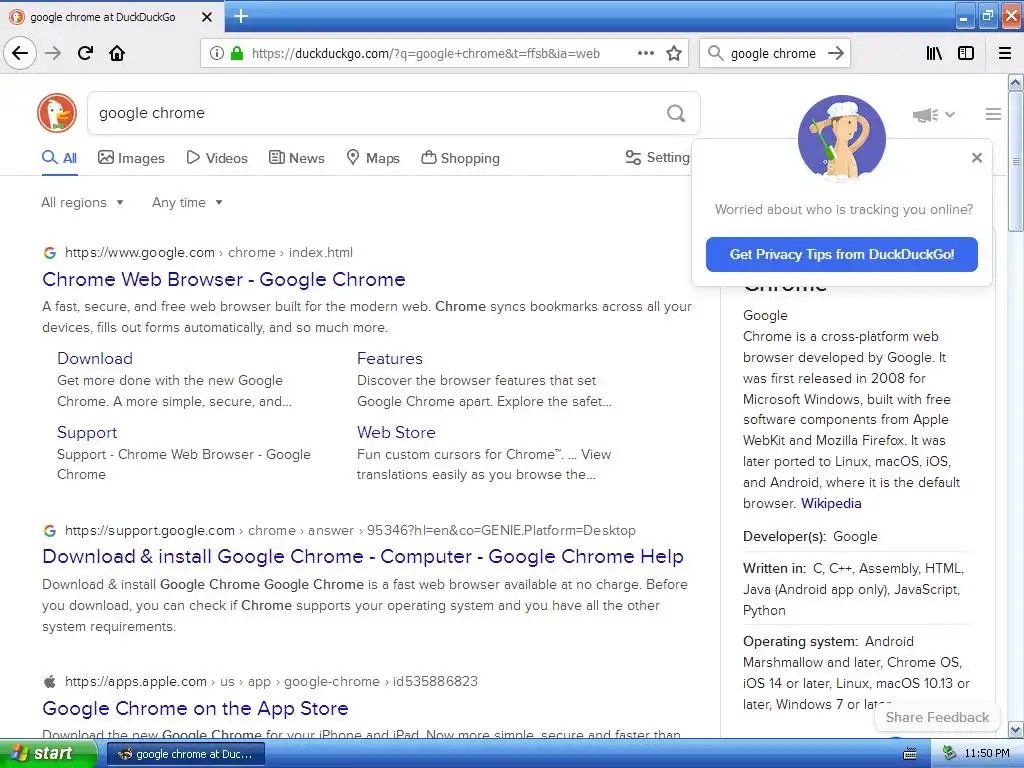Click the Apple favicon beside apps.apple.com result

click(50, 682)
